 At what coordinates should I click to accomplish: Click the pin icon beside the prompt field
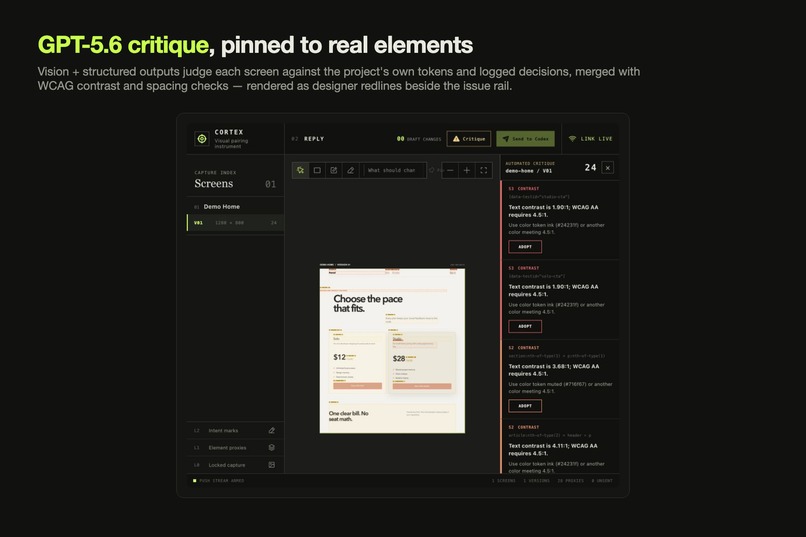tap(432, 170)
